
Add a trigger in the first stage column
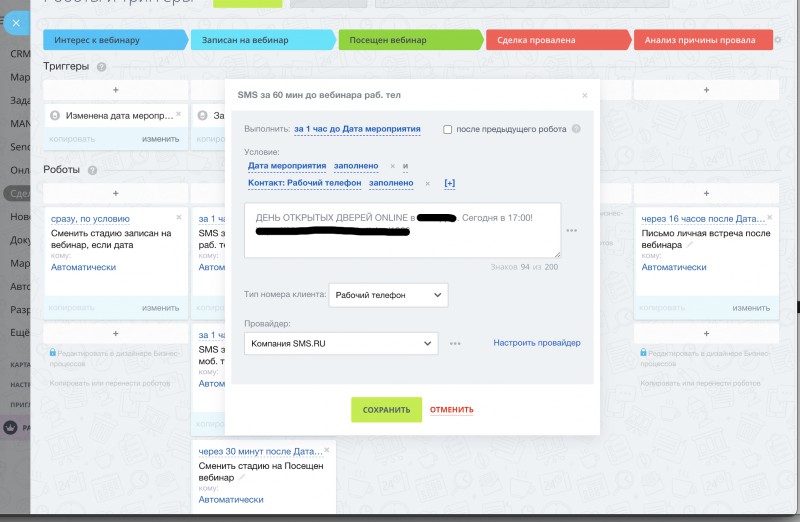coord(116,90)
